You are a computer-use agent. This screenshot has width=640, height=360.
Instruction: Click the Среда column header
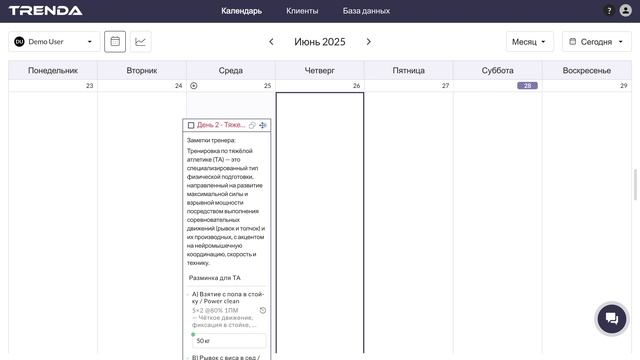pyautogui.click(x=231, y=70)
